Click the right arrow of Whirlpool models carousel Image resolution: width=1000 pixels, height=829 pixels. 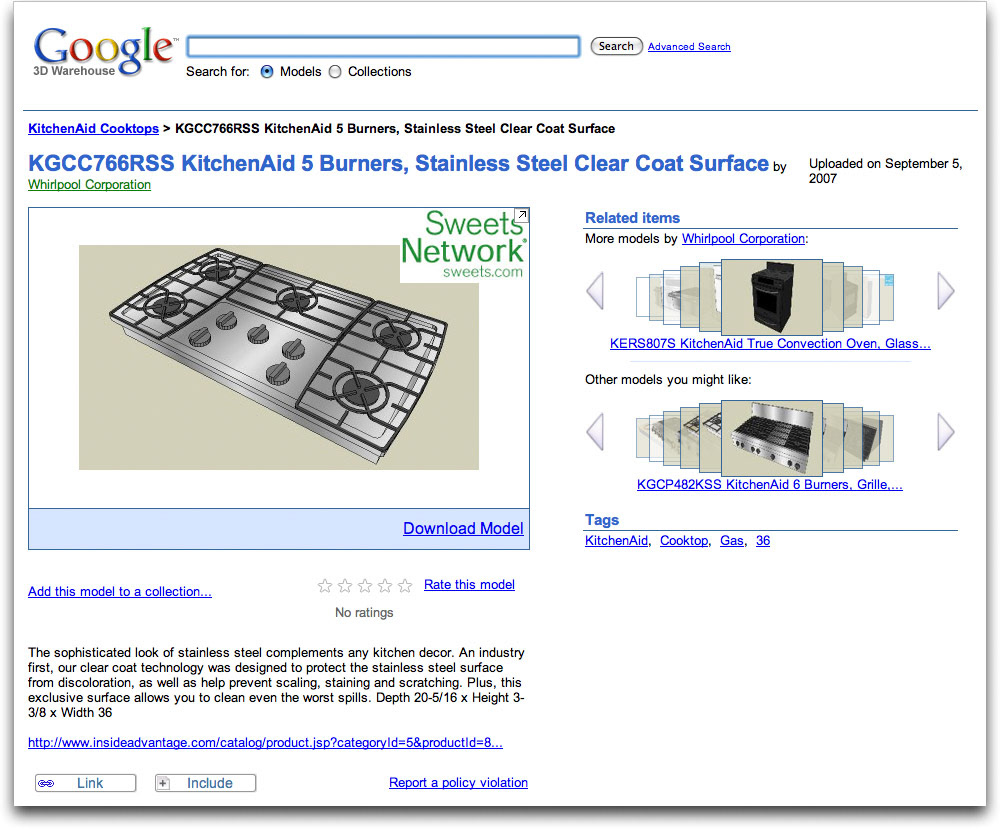(x=946, y=291)
